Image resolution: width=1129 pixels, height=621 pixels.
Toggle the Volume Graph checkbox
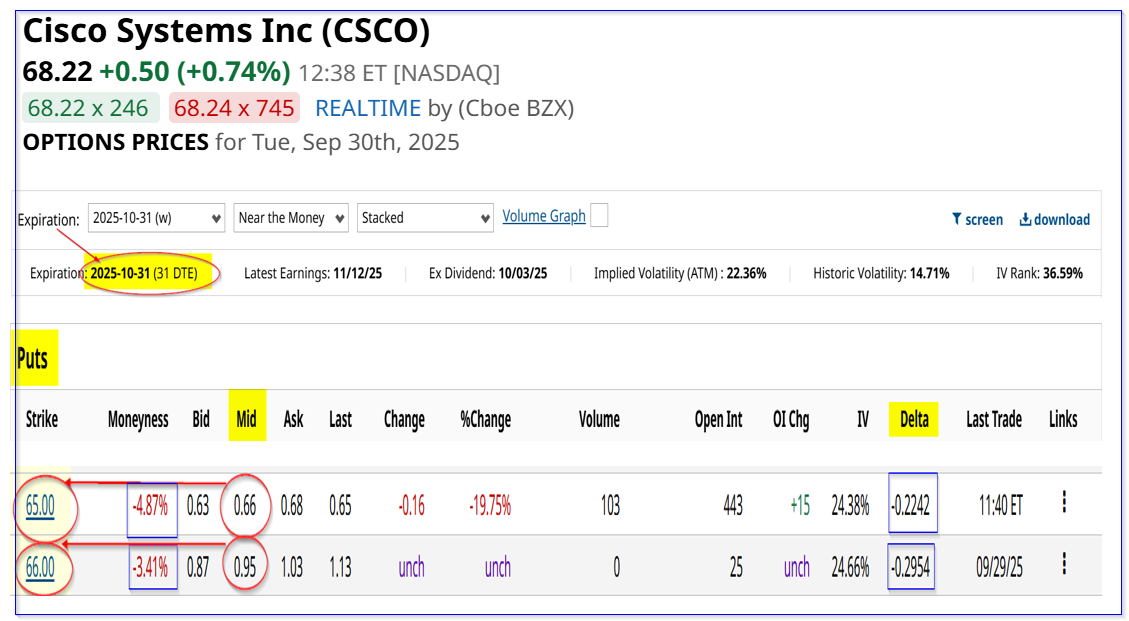[599, 216]
